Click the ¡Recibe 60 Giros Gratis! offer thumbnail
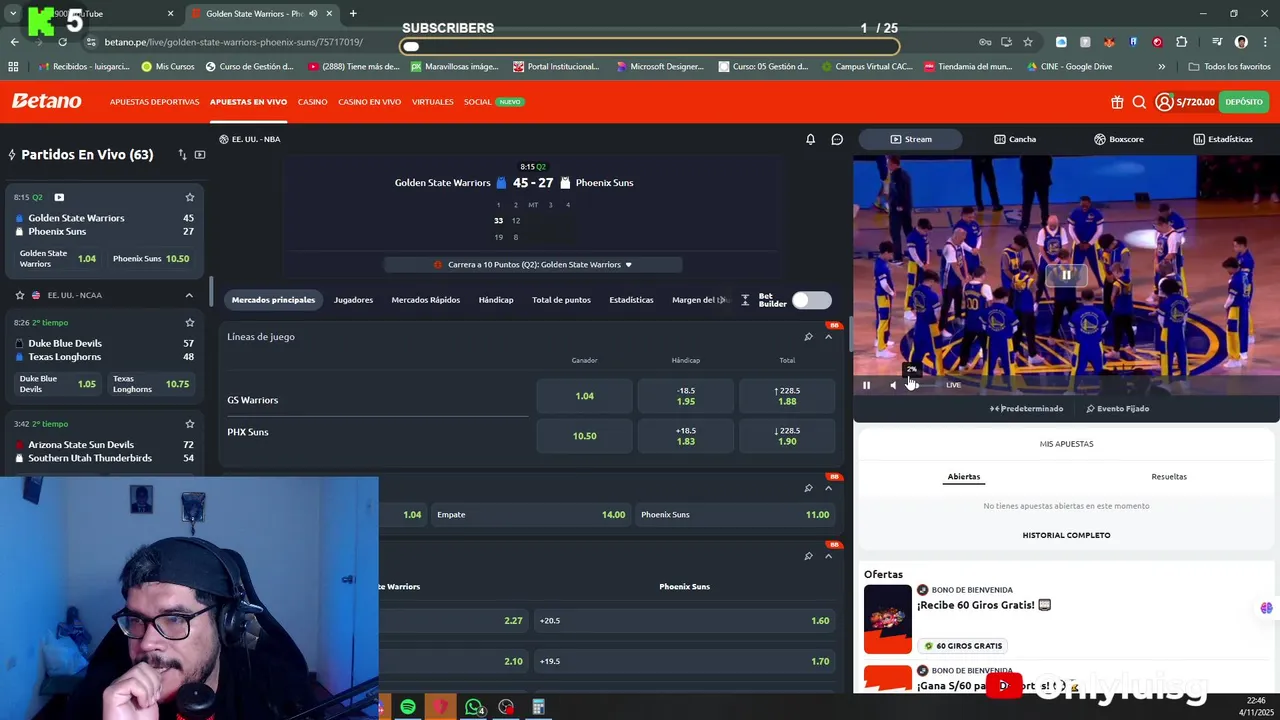Image resolution: width=1280 pixels, height=720 pixels. [x=888, y=619]
